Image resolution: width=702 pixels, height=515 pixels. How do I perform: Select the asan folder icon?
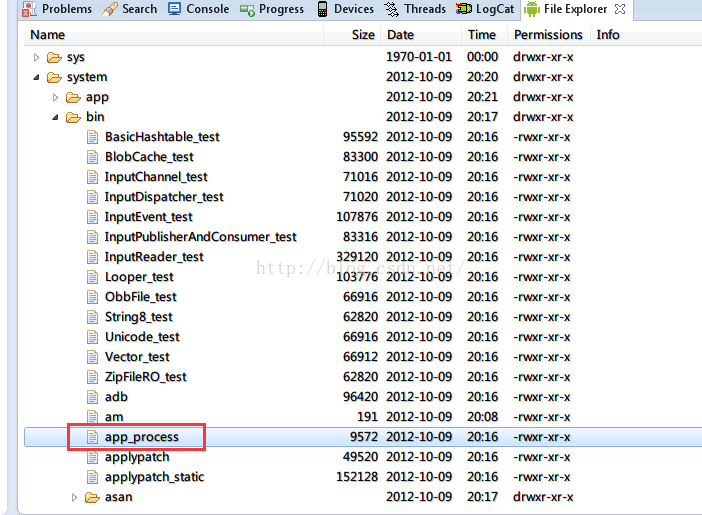pyautogui.click(x=92, y=497)
